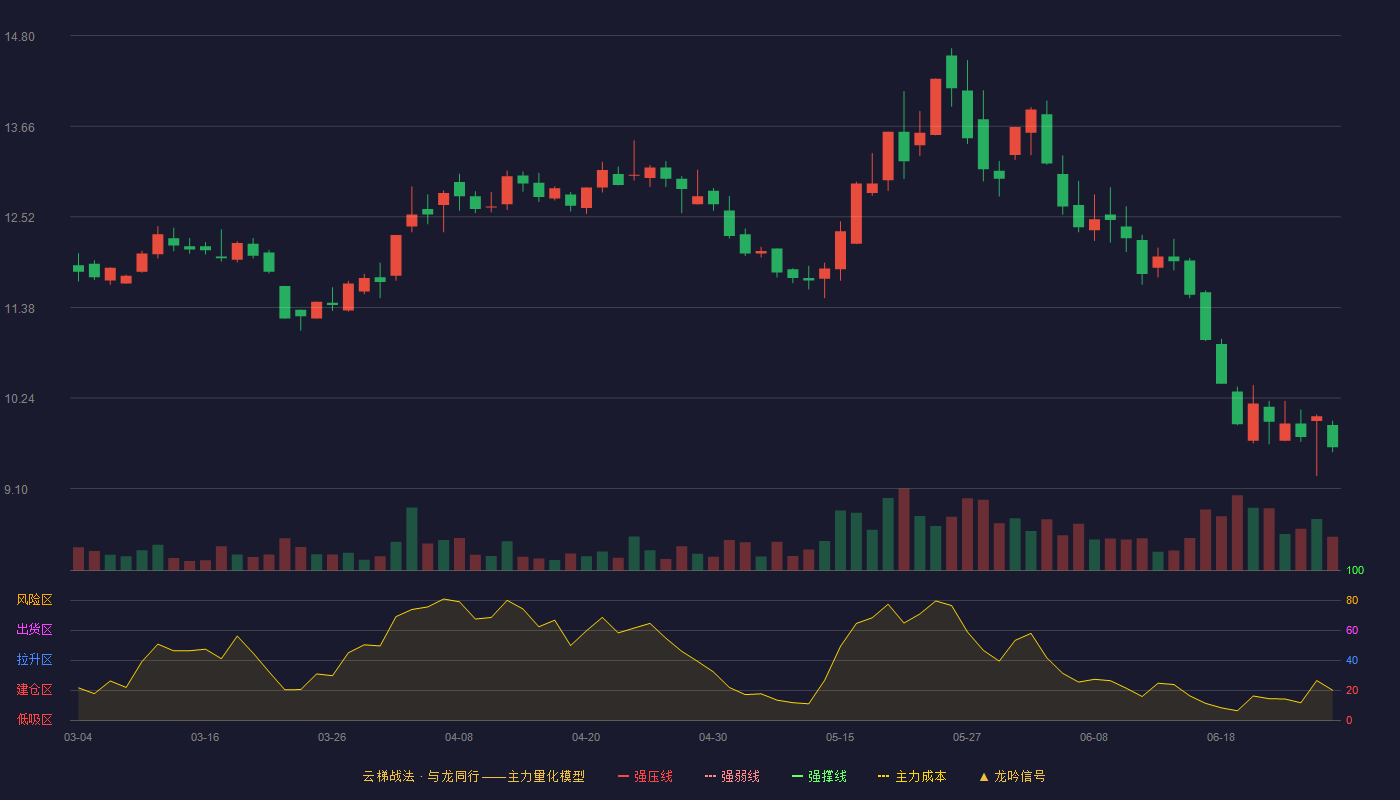The width and height of the screenshot is (1400, 800).
Task: Click the yellow dashed 主力成本 legend marker
Action: pos(883,776)
